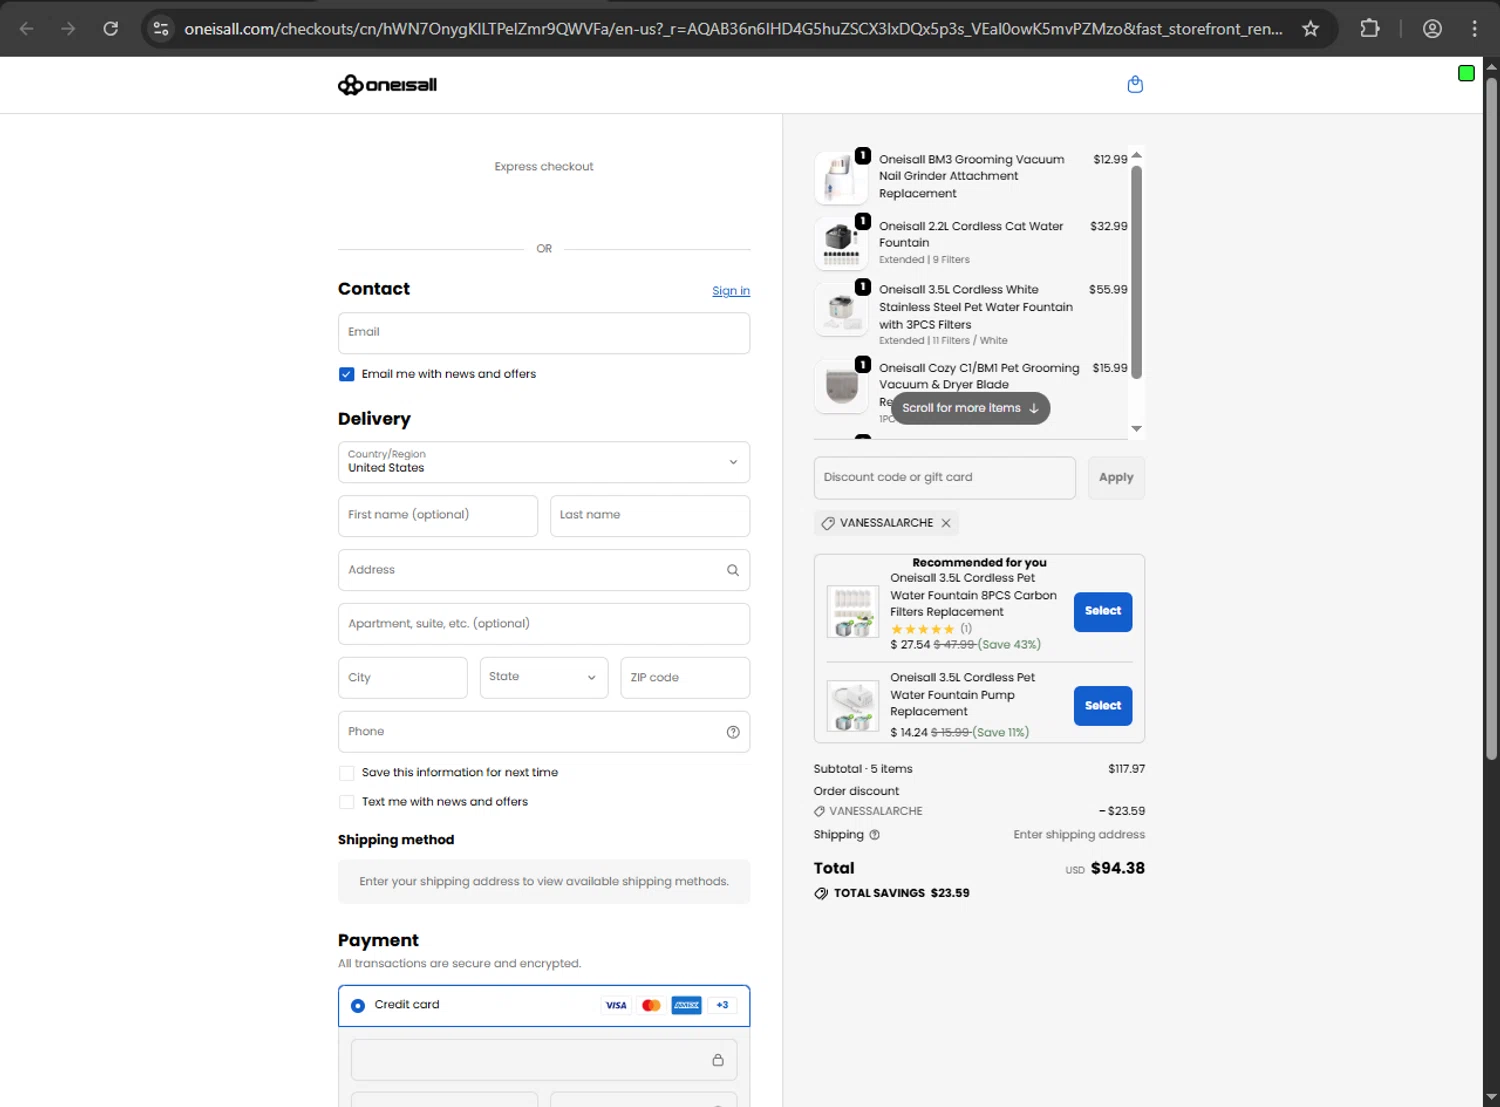Click the green extension indicator square
The image size is (1500, 1107).
tap(1466, 73)
